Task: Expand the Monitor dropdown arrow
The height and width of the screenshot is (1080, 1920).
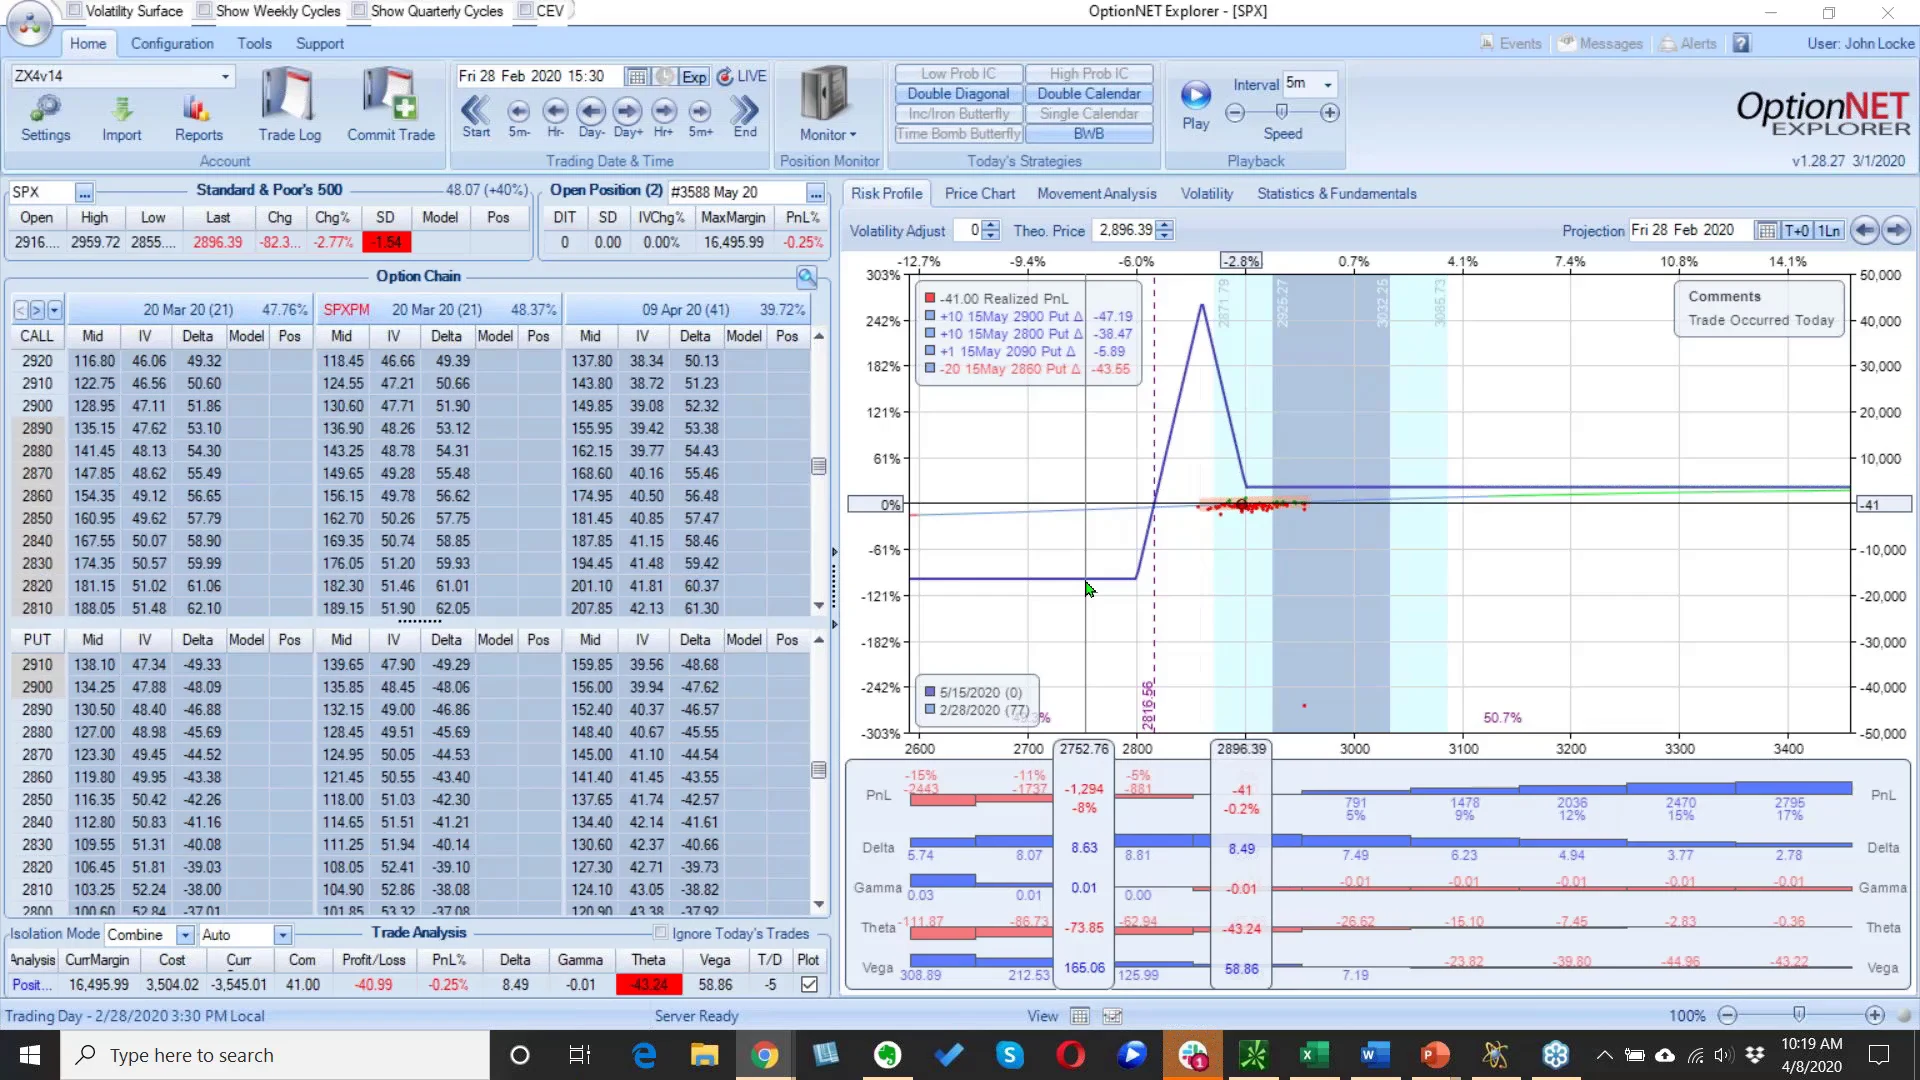Action: point(853,135)
